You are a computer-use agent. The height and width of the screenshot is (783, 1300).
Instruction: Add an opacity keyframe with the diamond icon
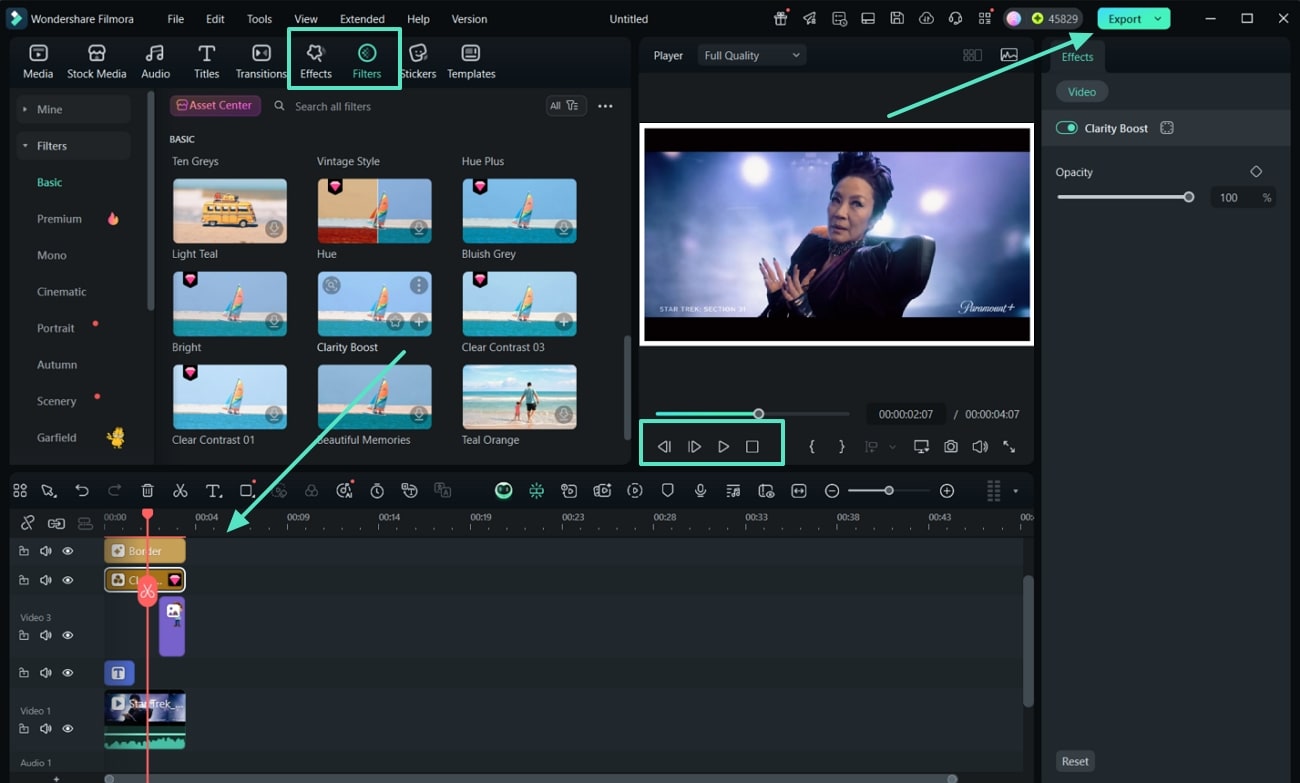click(1256, 172)
